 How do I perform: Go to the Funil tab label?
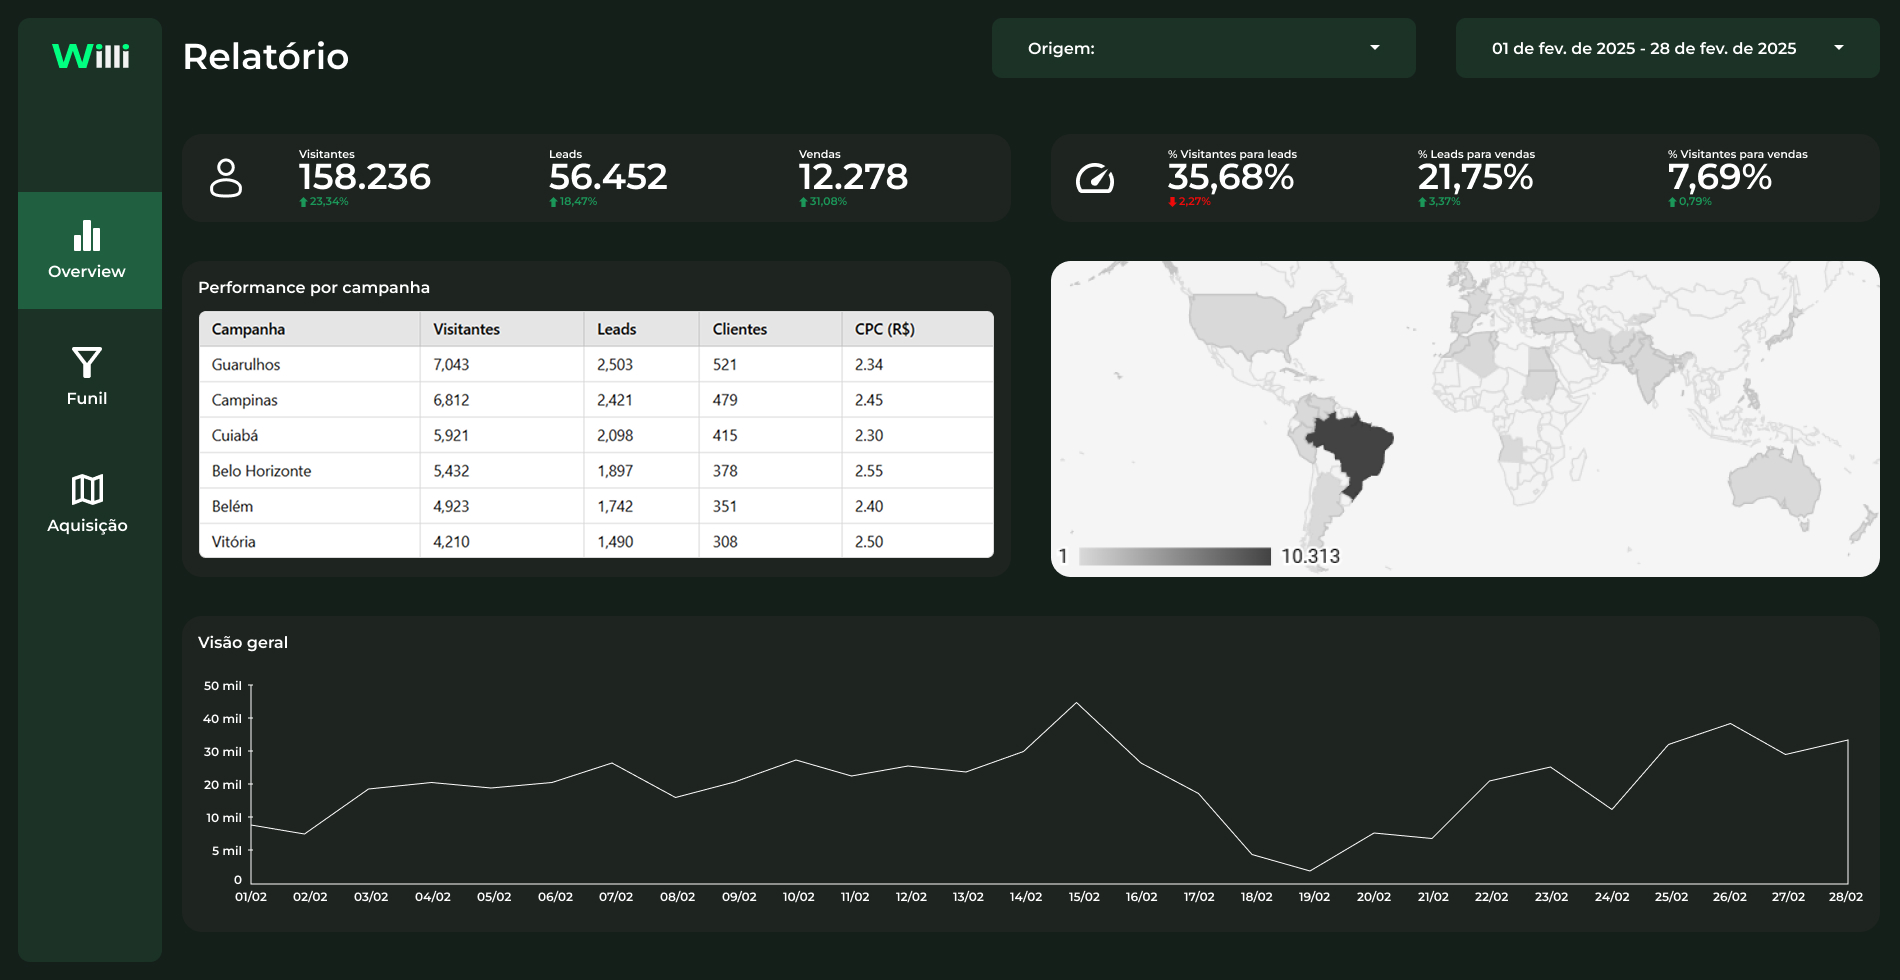(x=87, y=398)
